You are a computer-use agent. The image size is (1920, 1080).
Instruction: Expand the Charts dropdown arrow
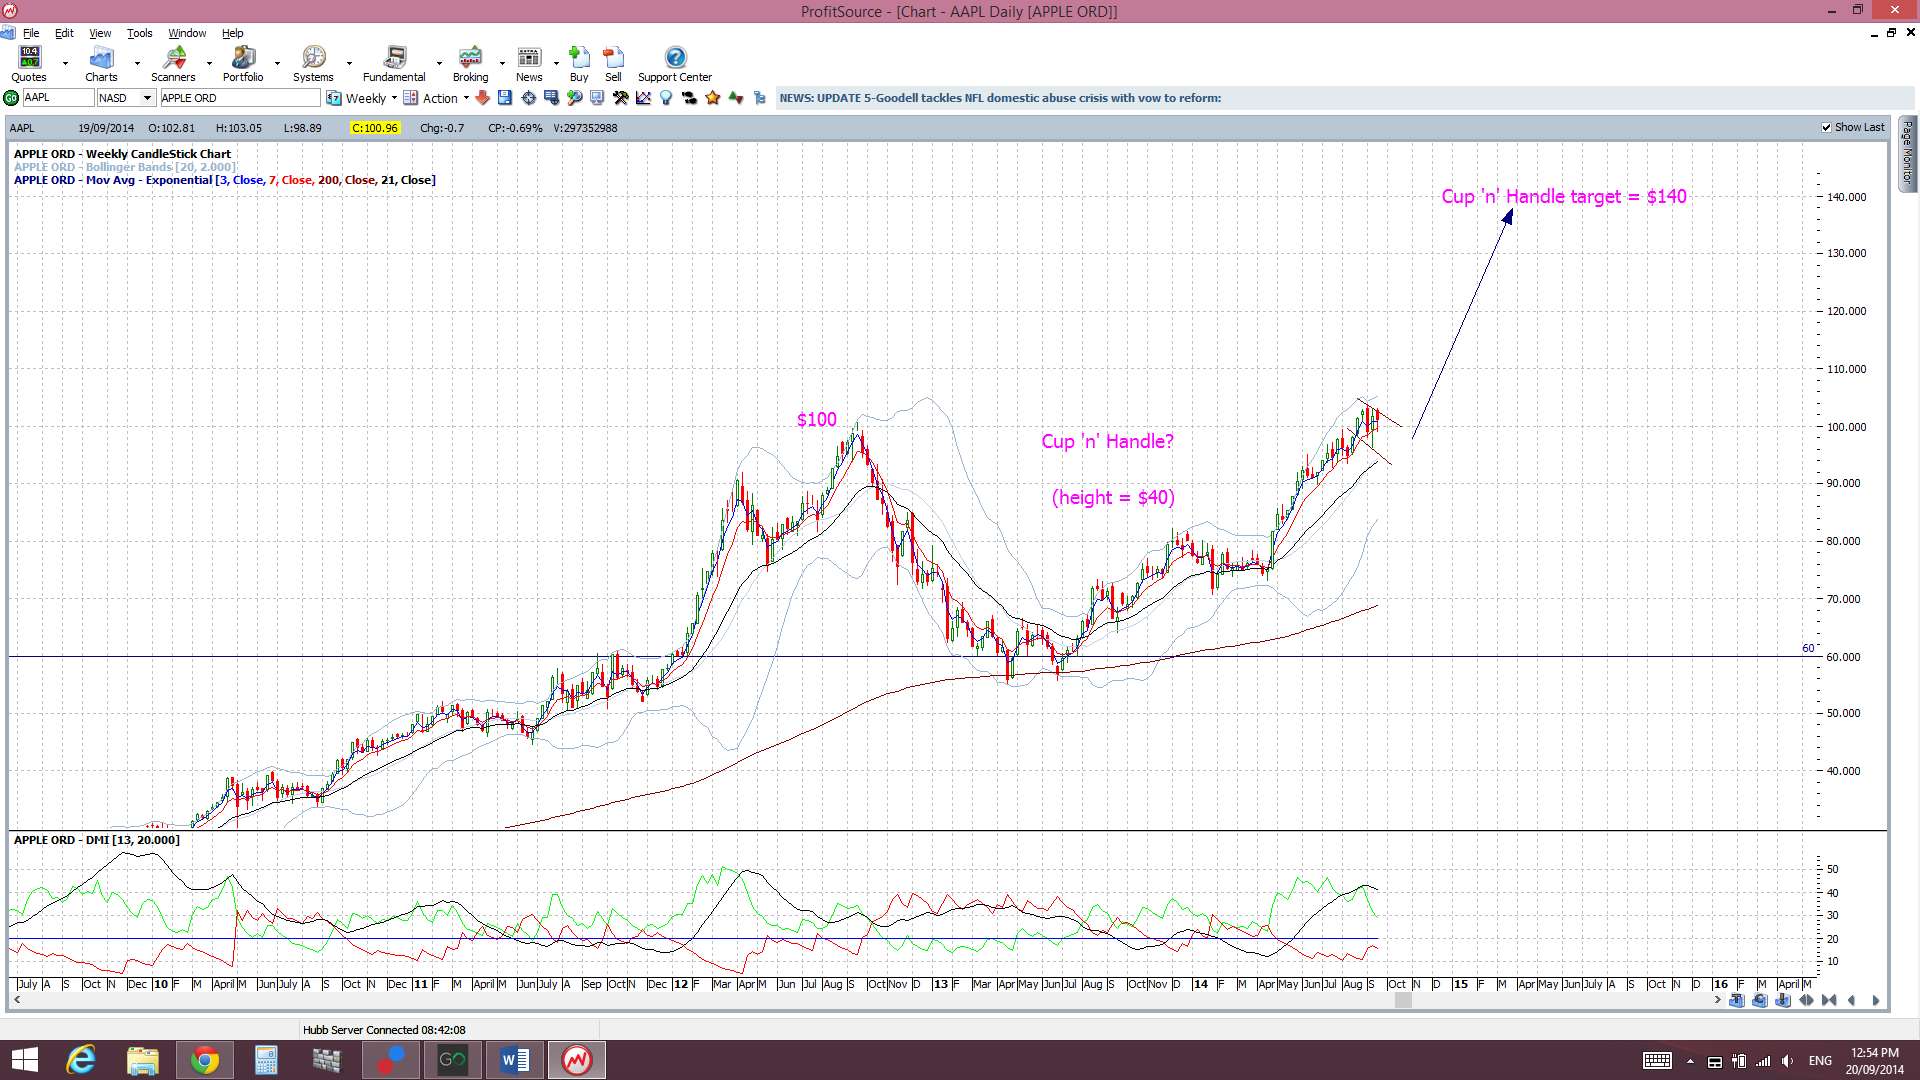[x=137, y=64]
